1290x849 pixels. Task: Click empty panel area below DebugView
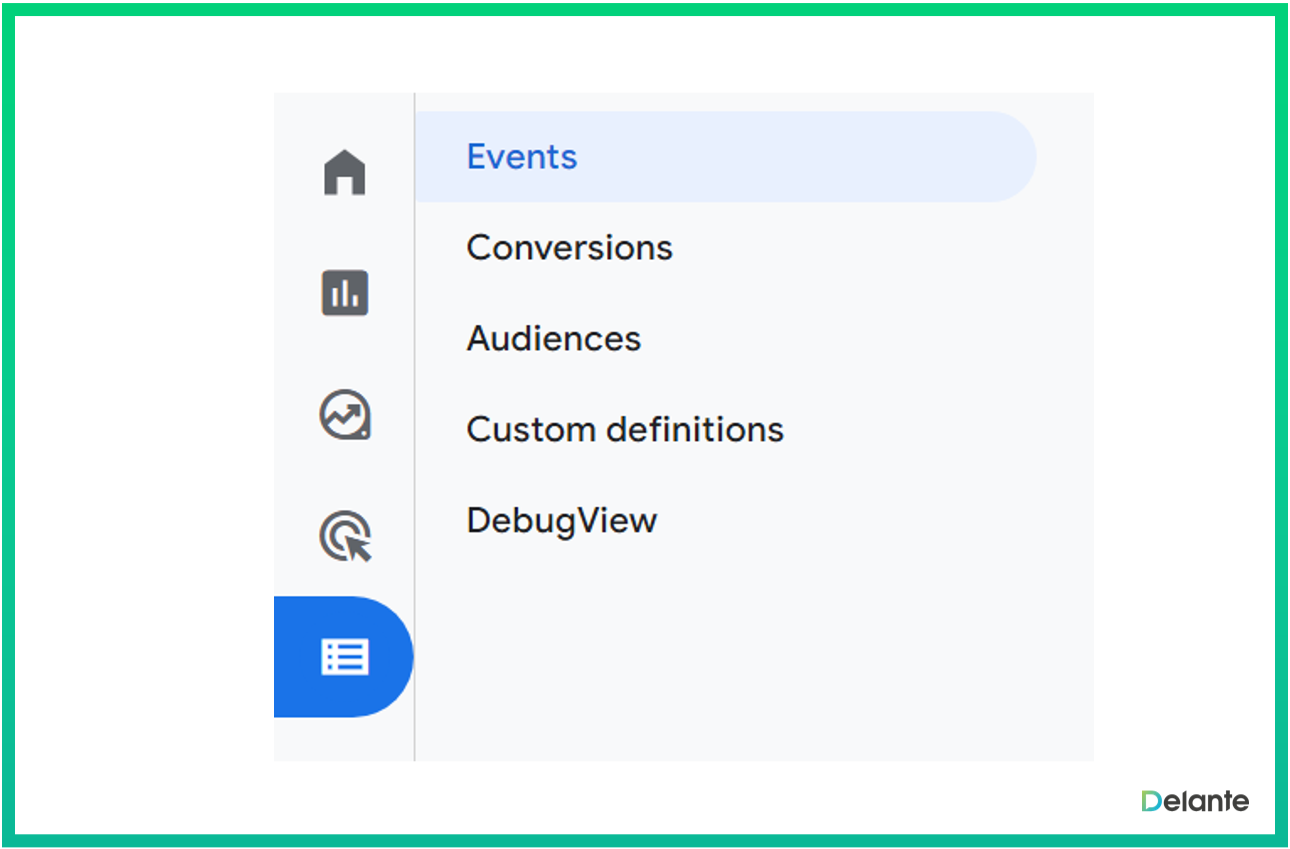(750, 650)
